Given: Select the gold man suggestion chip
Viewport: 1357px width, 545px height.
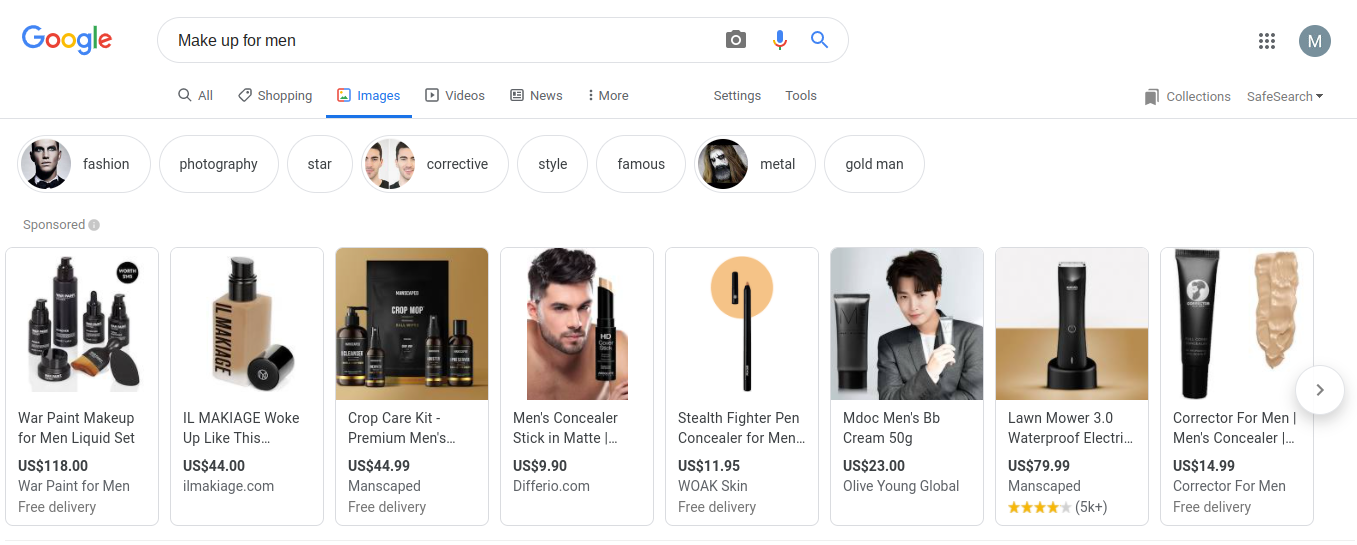Looking at the screenshot, I should point(874,164).
